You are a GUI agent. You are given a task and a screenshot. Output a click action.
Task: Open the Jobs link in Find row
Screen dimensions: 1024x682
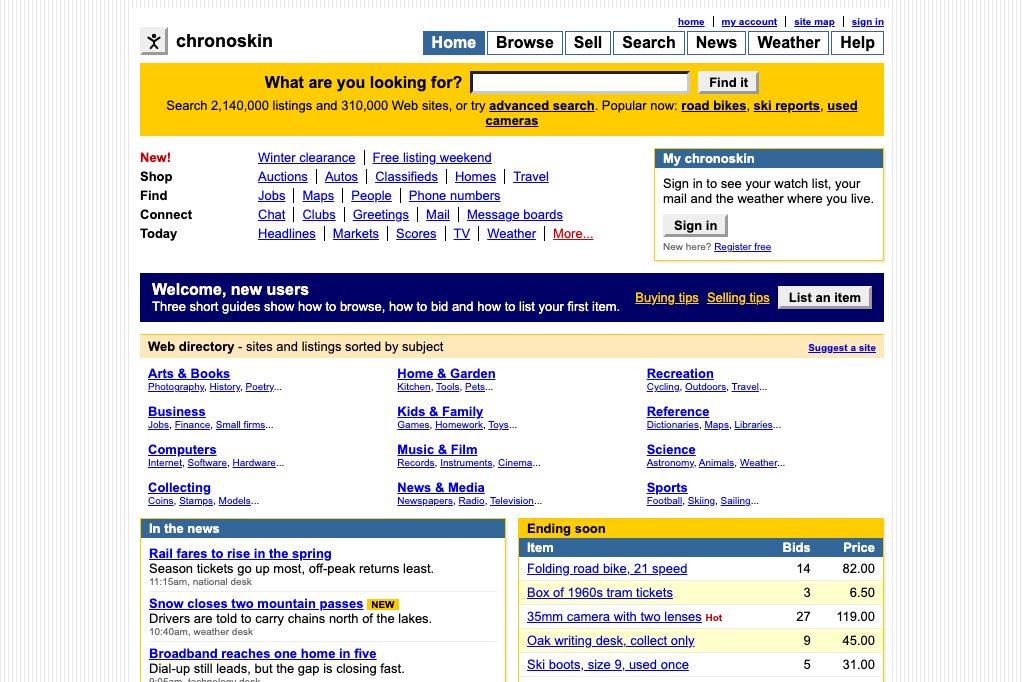point(271,195)
